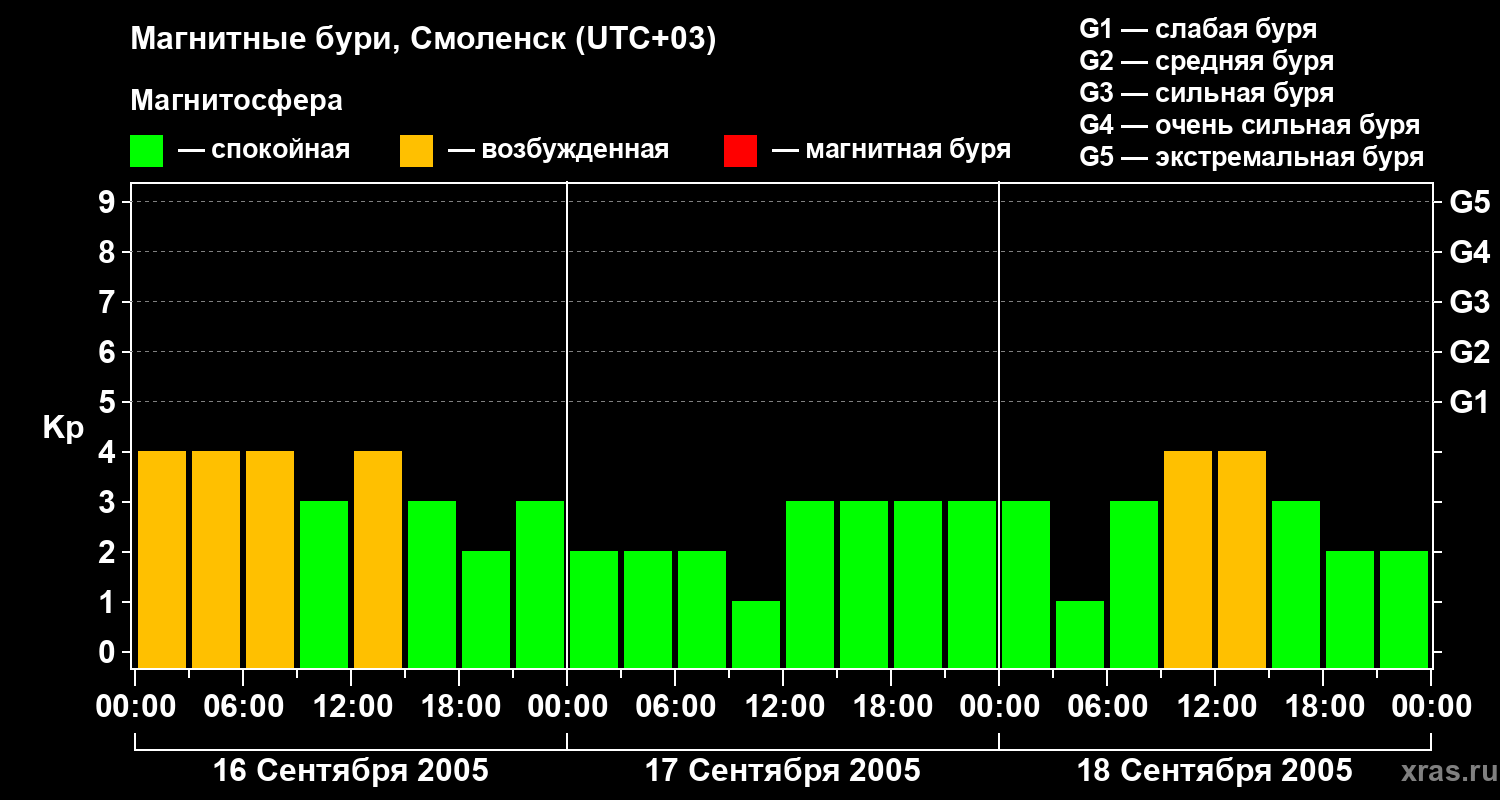Click the 12:00–15:00 bar on 17 September

click(x=810, y=584)
